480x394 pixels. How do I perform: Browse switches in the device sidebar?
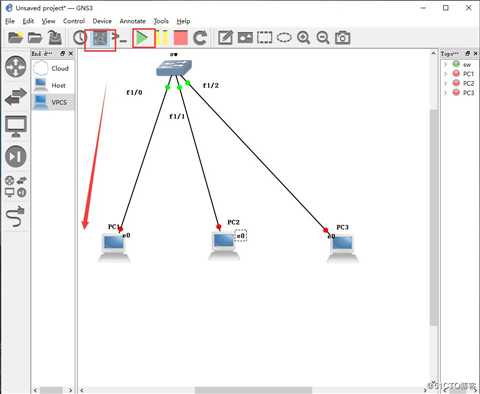pyautogui.click(x=16, y=96)
